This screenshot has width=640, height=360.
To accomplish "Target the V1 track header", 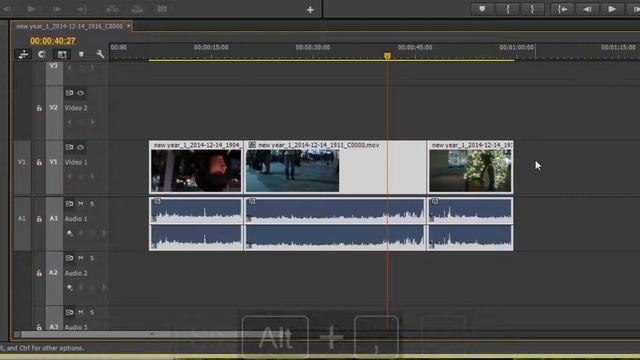I will (54, 162).
